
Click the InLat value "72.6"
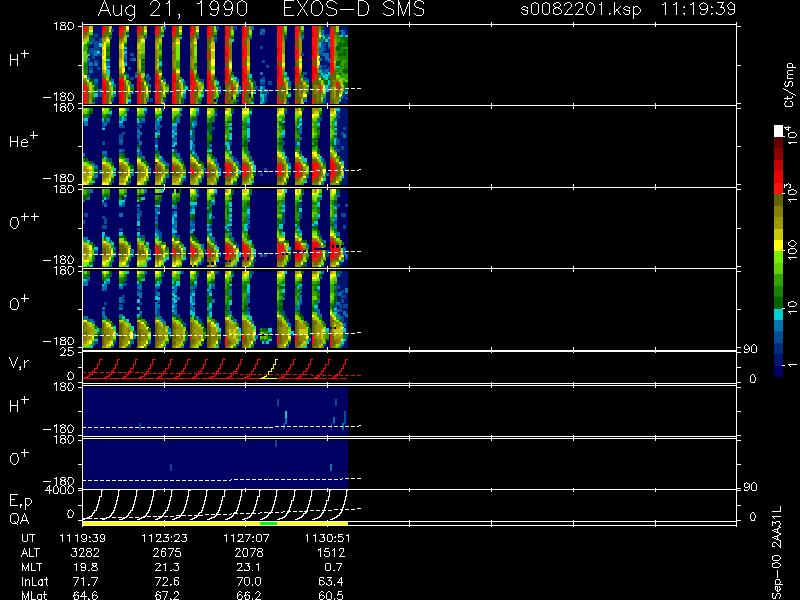click(167, 582)
